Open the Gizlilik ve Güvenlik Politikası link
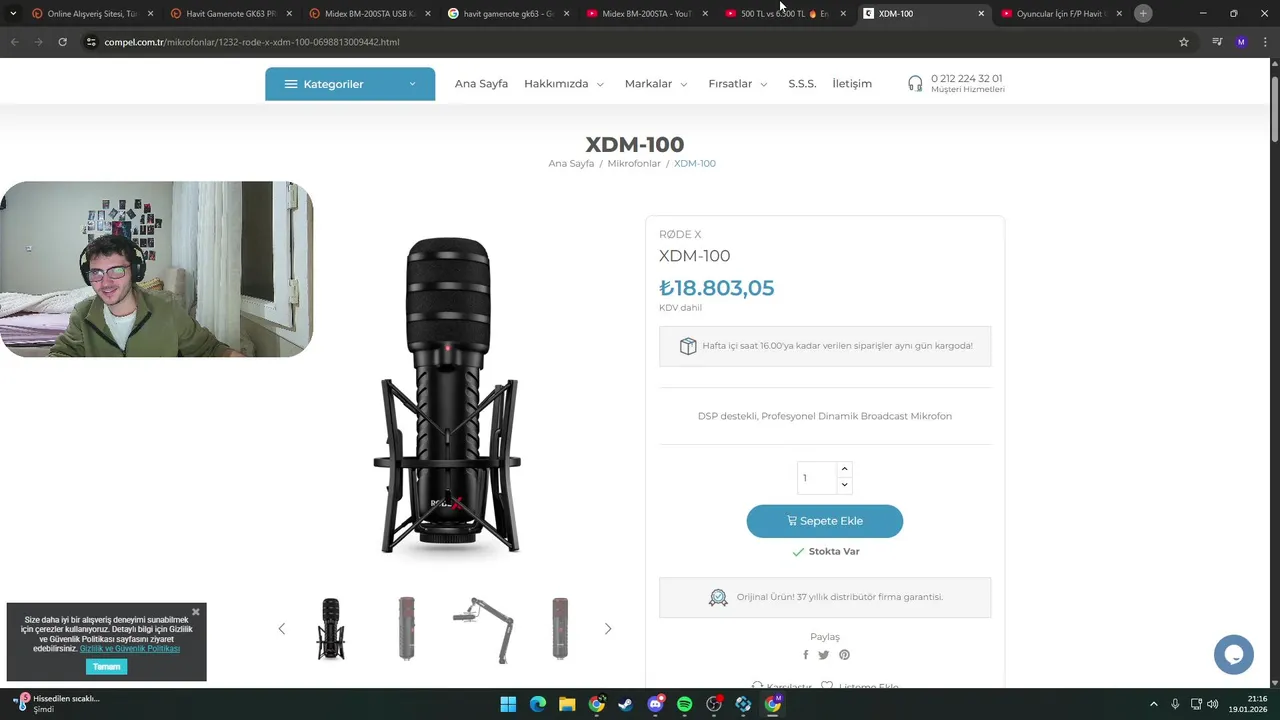The width and height of the screenshot is (1280, 720). 130,648
